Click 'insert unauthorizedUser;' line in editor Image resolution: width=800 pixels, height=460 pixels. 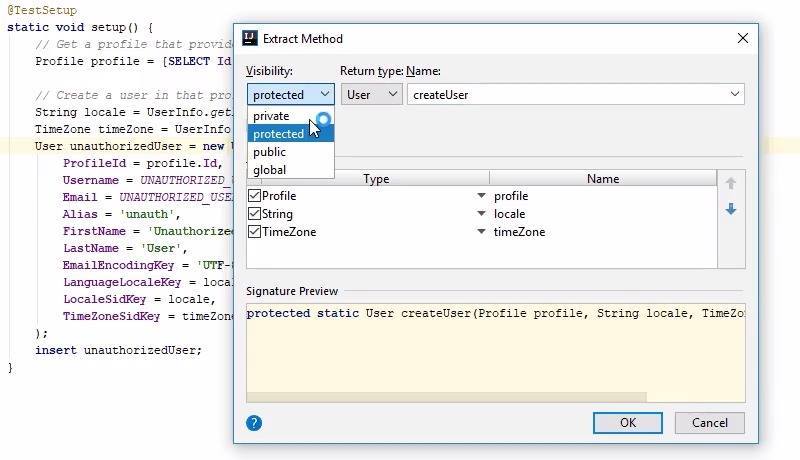(x=118, y=350)
